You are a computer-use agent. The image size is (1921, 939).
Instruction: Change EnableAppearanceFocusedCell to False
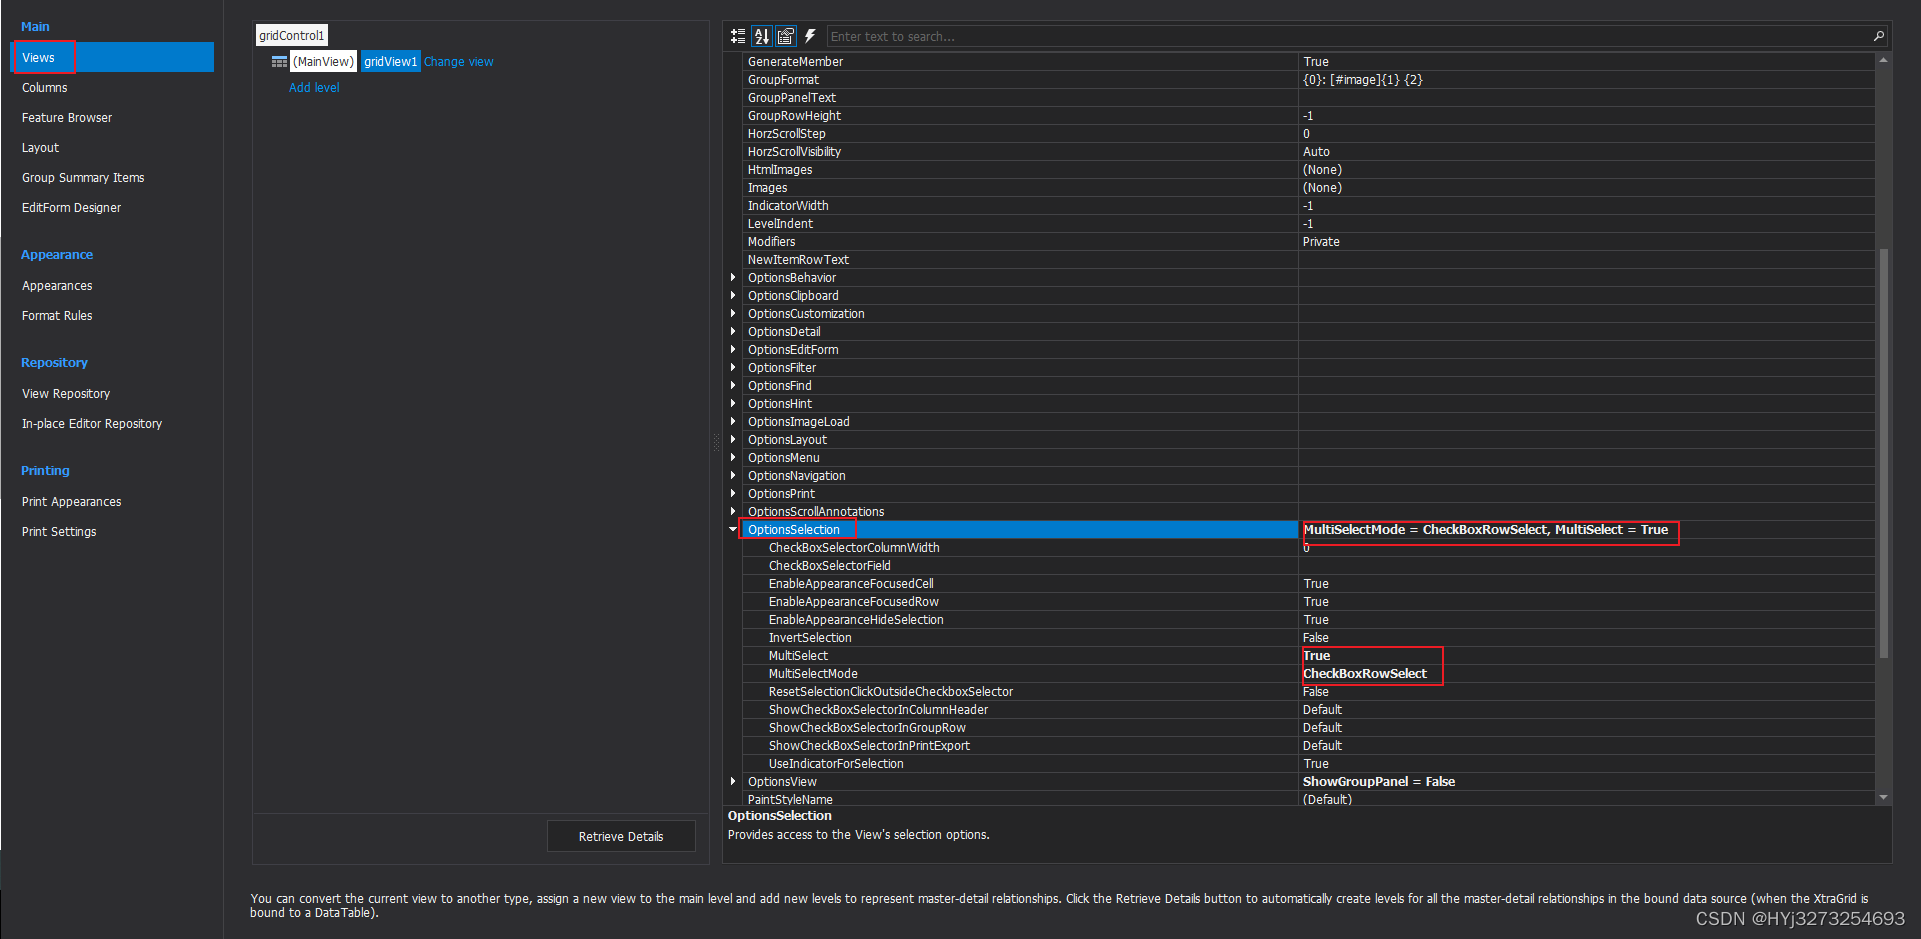pos(1400,583)
